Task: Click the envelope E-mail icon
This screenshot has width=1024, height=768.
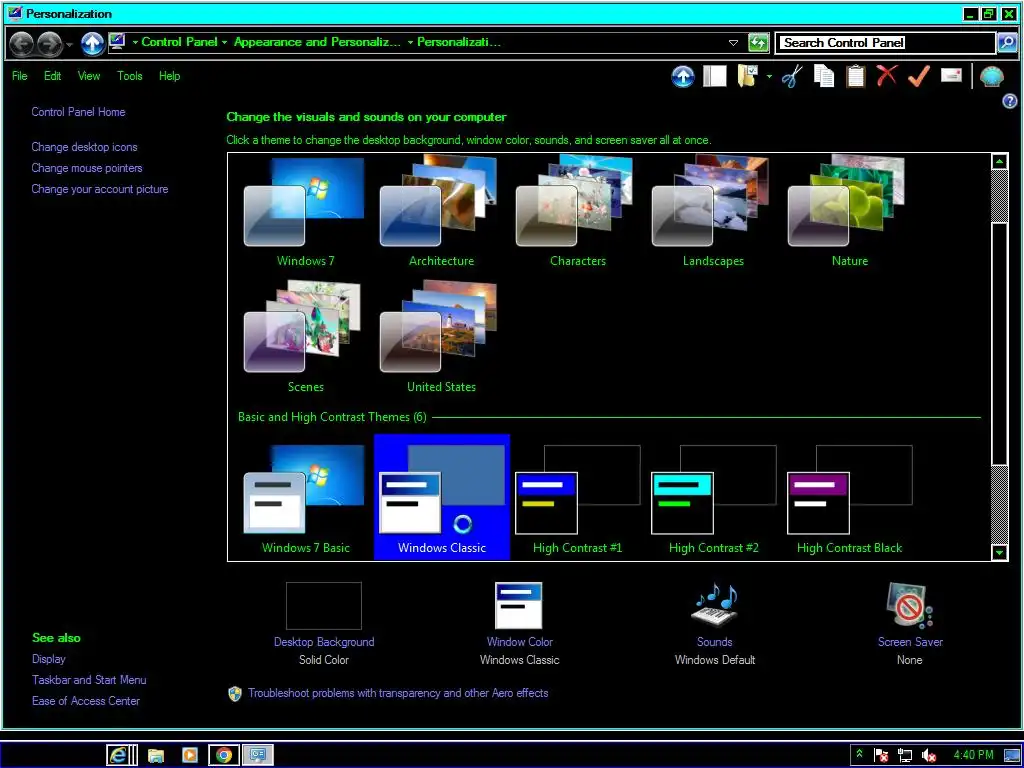Action: pyautogui.click(x=951, y=76)
